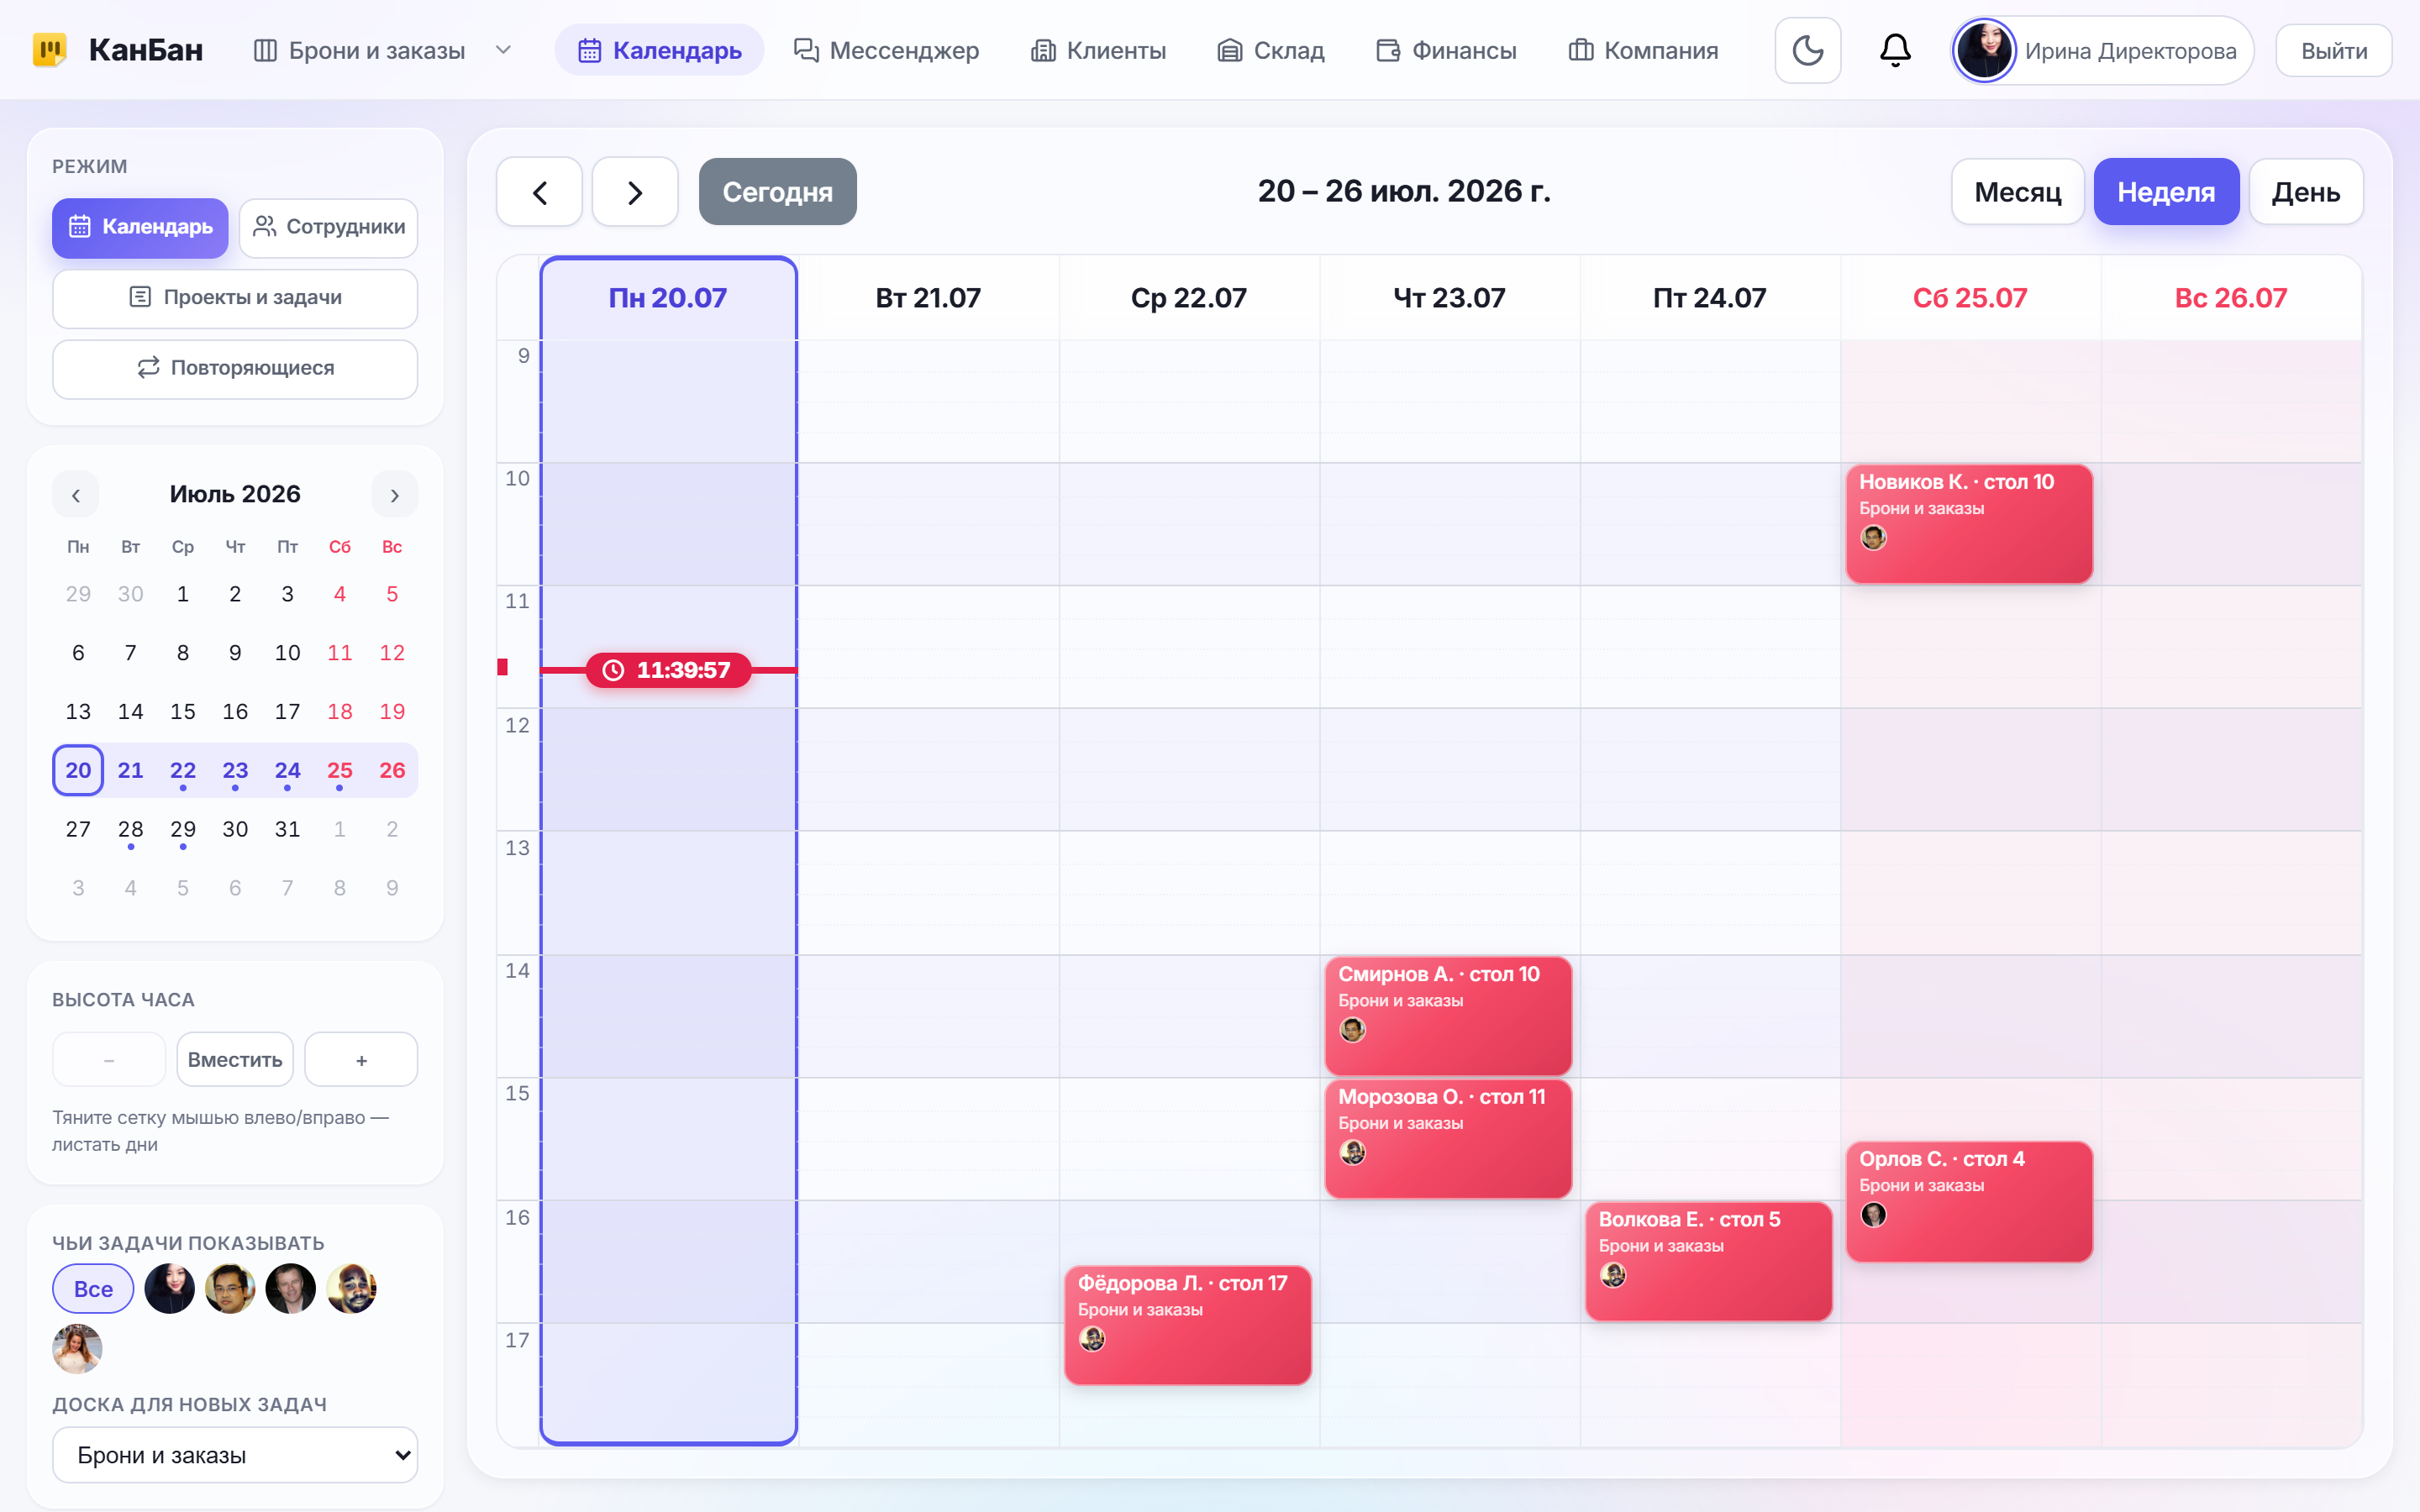Click the Сегодня button
The width and height of the screenshot is (2420, 1512).
(777, 192)
